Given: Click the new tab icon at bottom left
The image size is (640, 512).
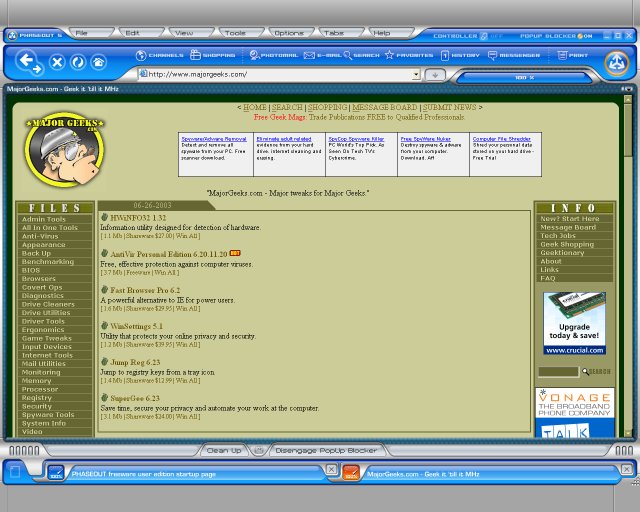Looking at the screenshot, I should [x=15, y=472].
